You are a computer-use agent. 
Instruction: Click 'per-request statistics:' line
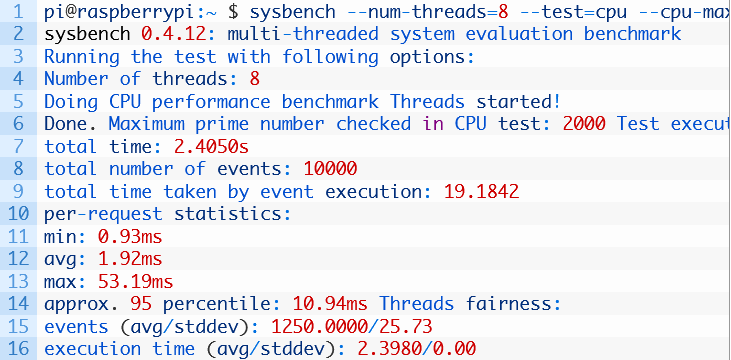168,214
